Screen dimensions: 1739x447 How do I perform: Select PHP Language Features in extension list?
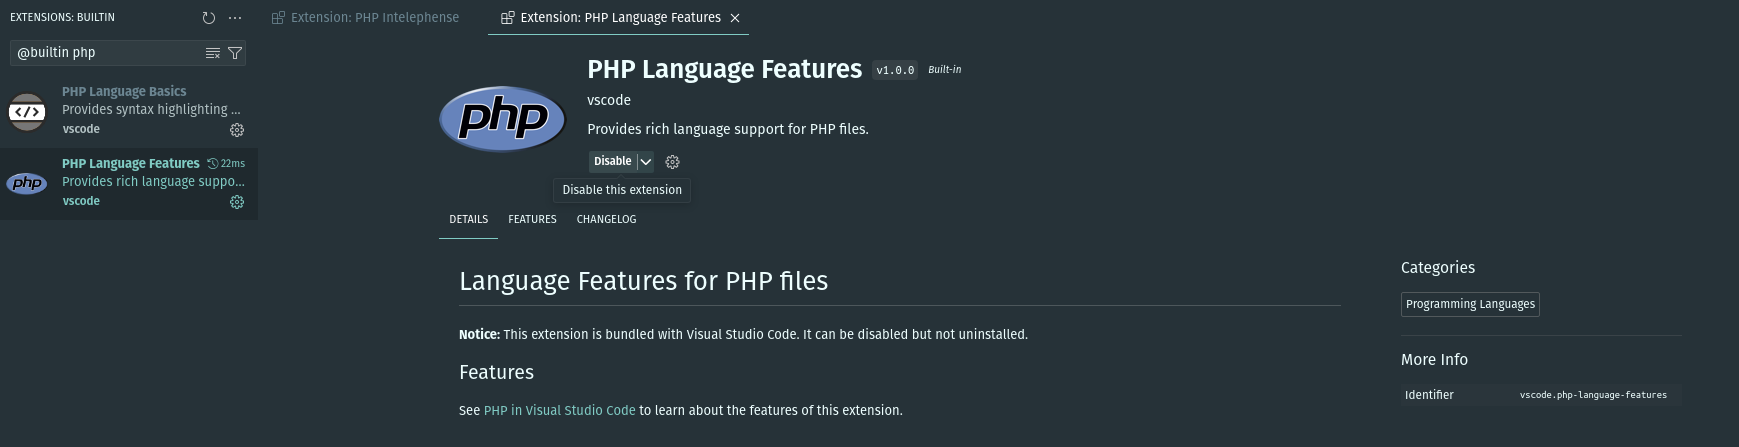click(129, 183)
